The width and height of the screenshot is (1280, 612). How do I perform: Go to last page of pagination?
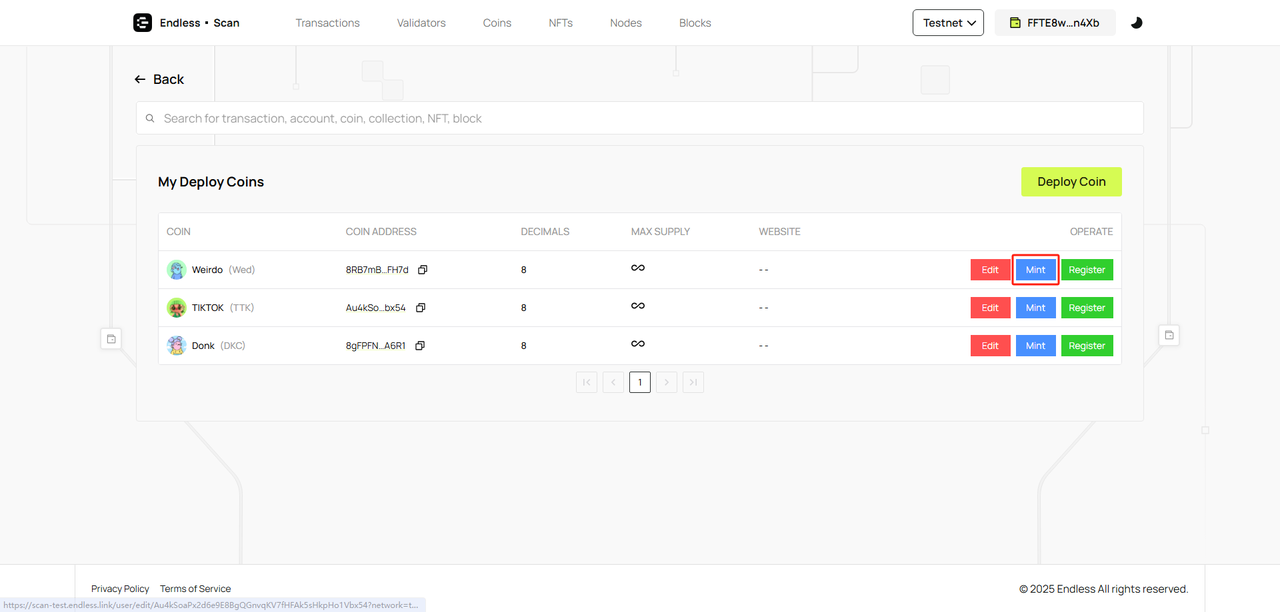tap(693, 382)
